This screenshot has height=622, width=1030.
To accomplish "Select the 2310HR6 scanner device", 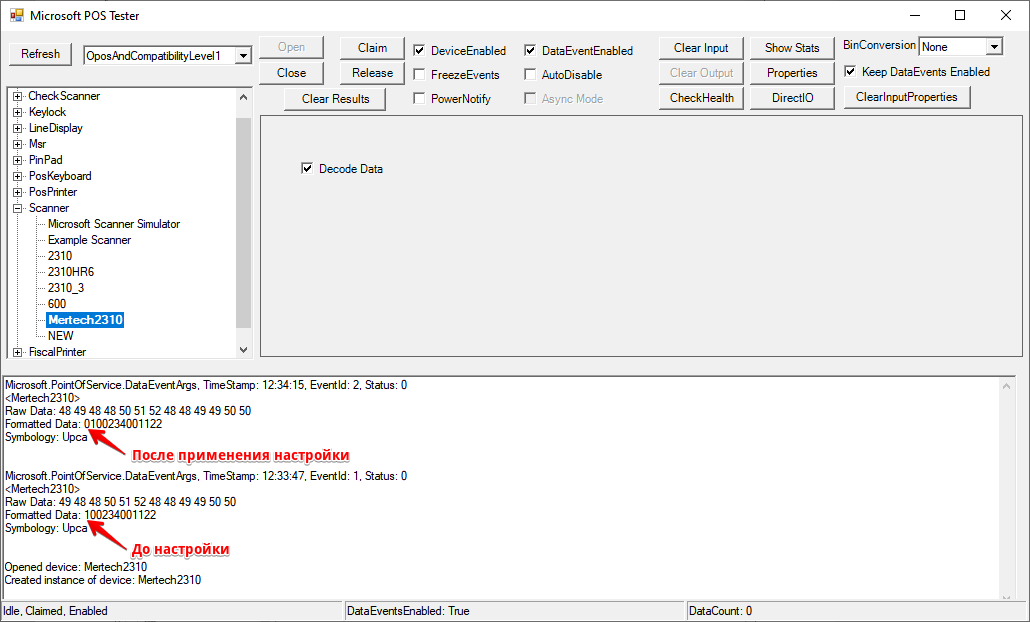I will pyautogui.click(x=70, y=272).
